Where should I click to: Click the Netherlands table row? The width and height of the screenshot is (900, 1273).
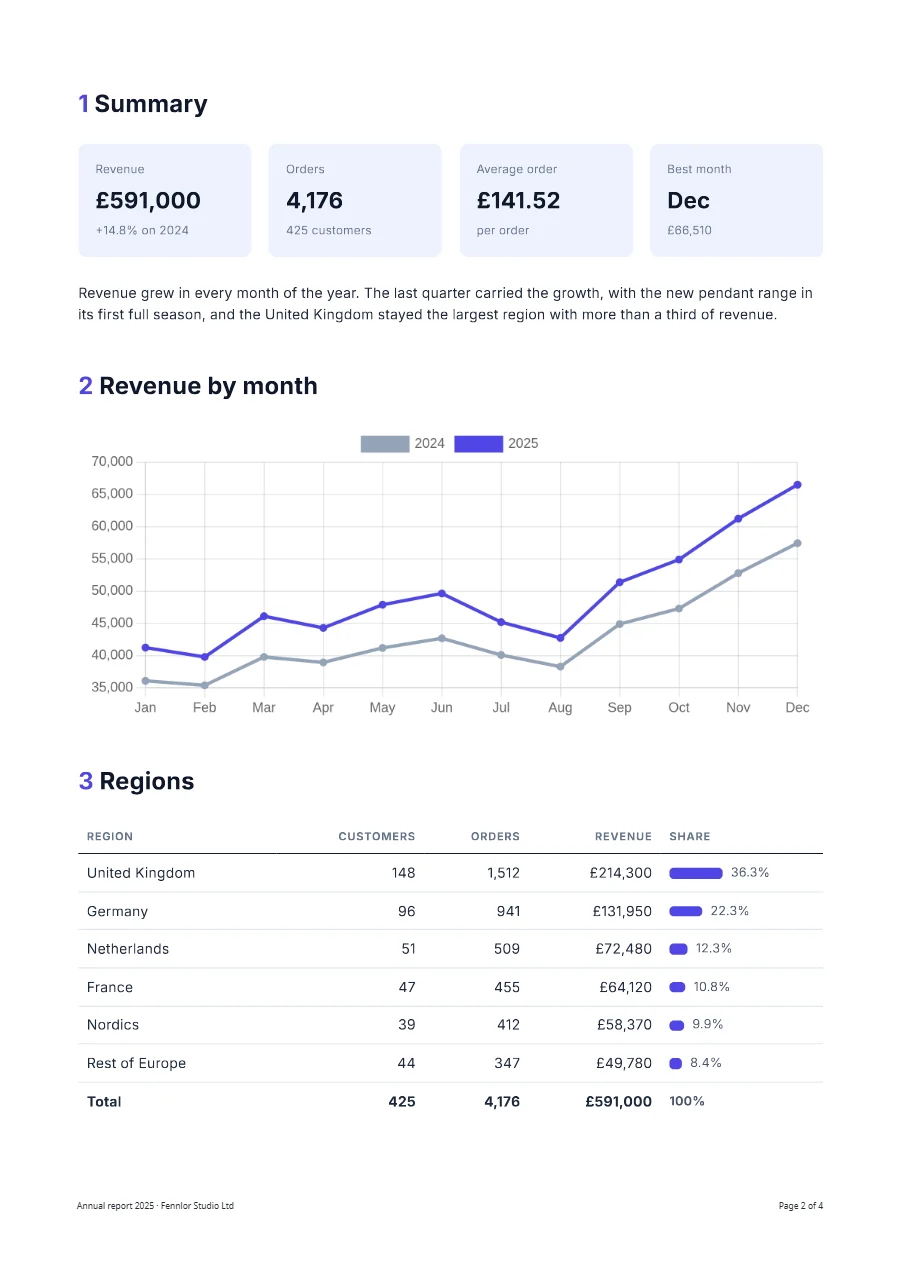pos(450,949)
